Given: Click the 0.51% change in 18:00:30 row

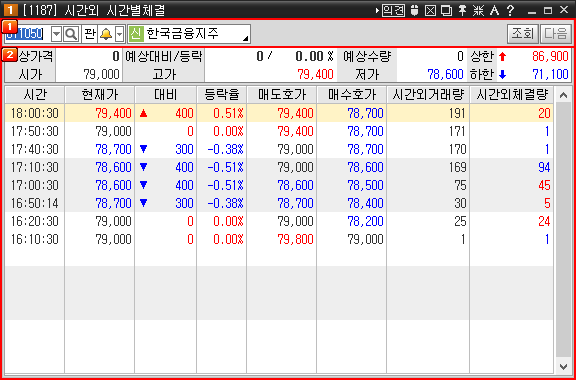Looking at the screenshot, I should tap(228, 113).
